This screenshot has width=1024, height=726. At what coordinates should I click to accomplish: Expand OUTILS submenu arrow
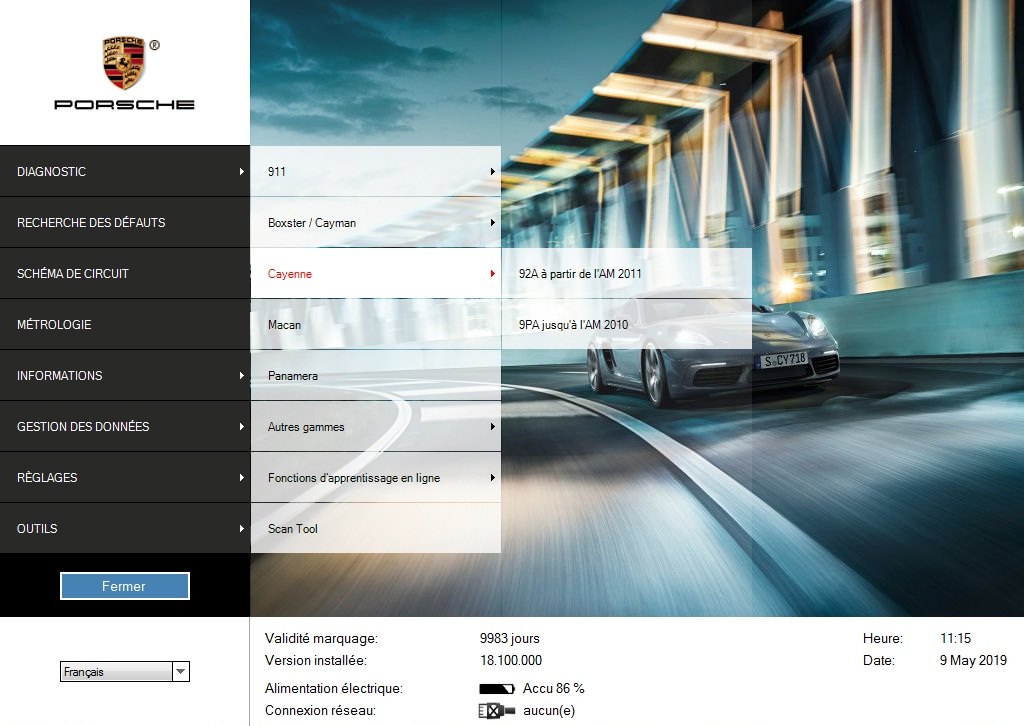coord(242,528)
